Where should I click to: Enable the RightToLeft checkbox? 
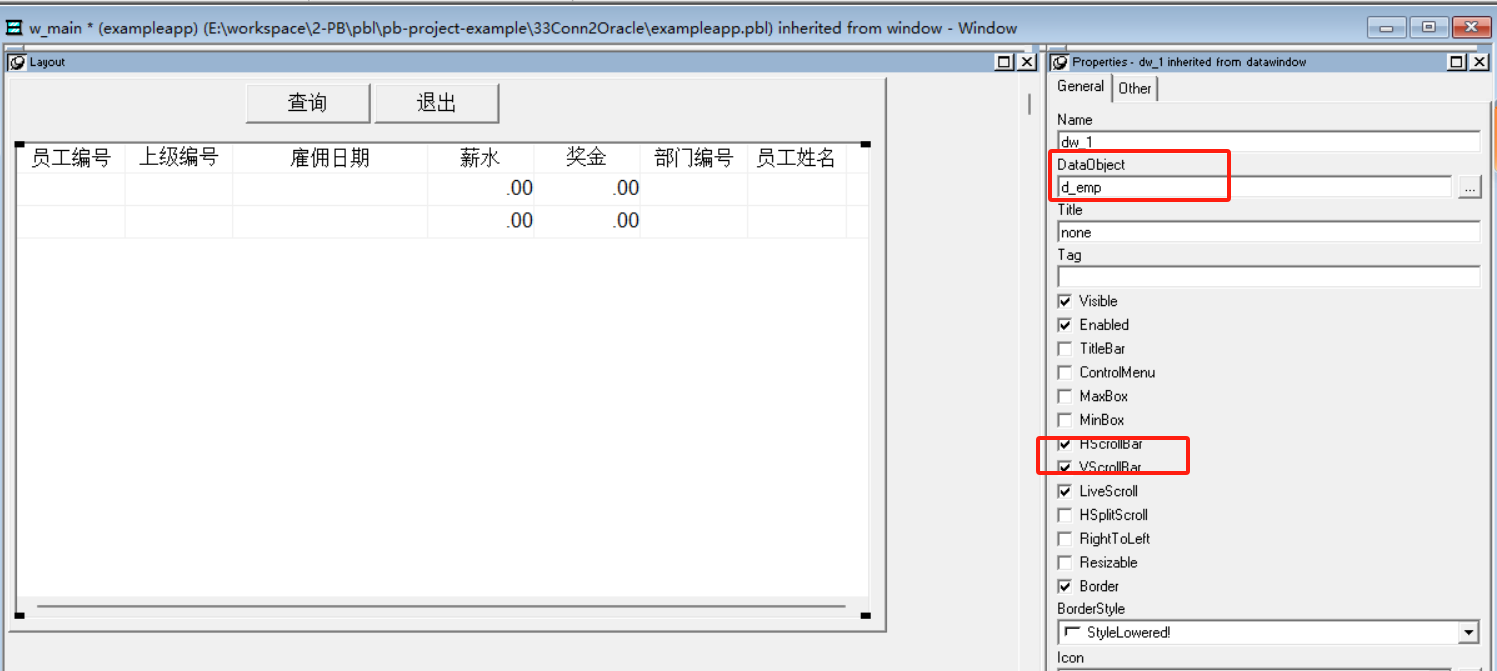point(1065,539)
